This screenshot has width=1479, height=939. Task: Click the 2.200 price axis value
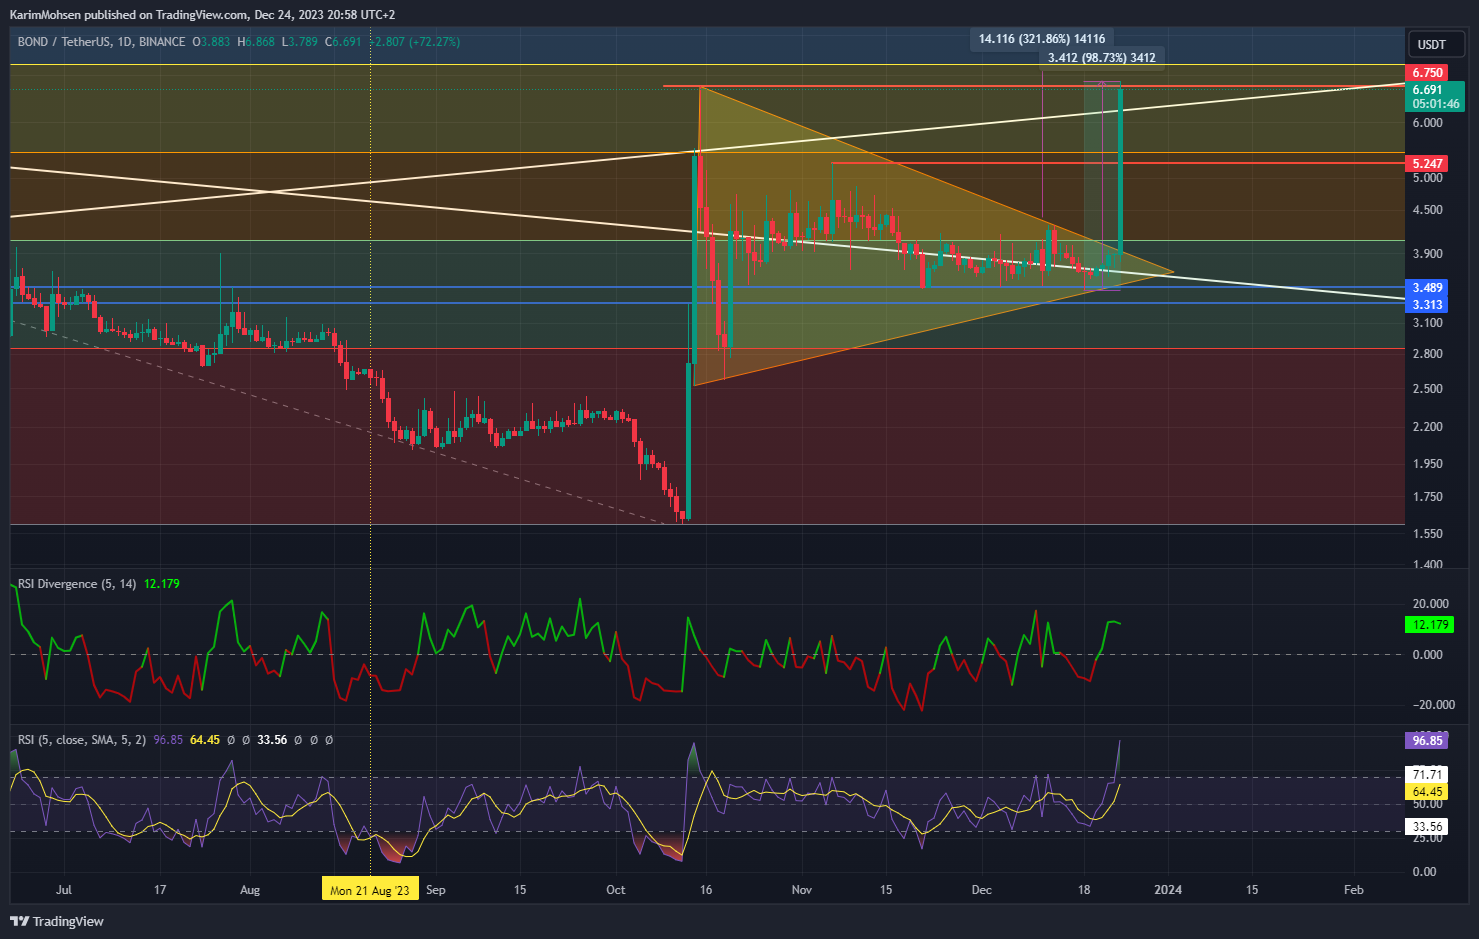[1428, 427]
